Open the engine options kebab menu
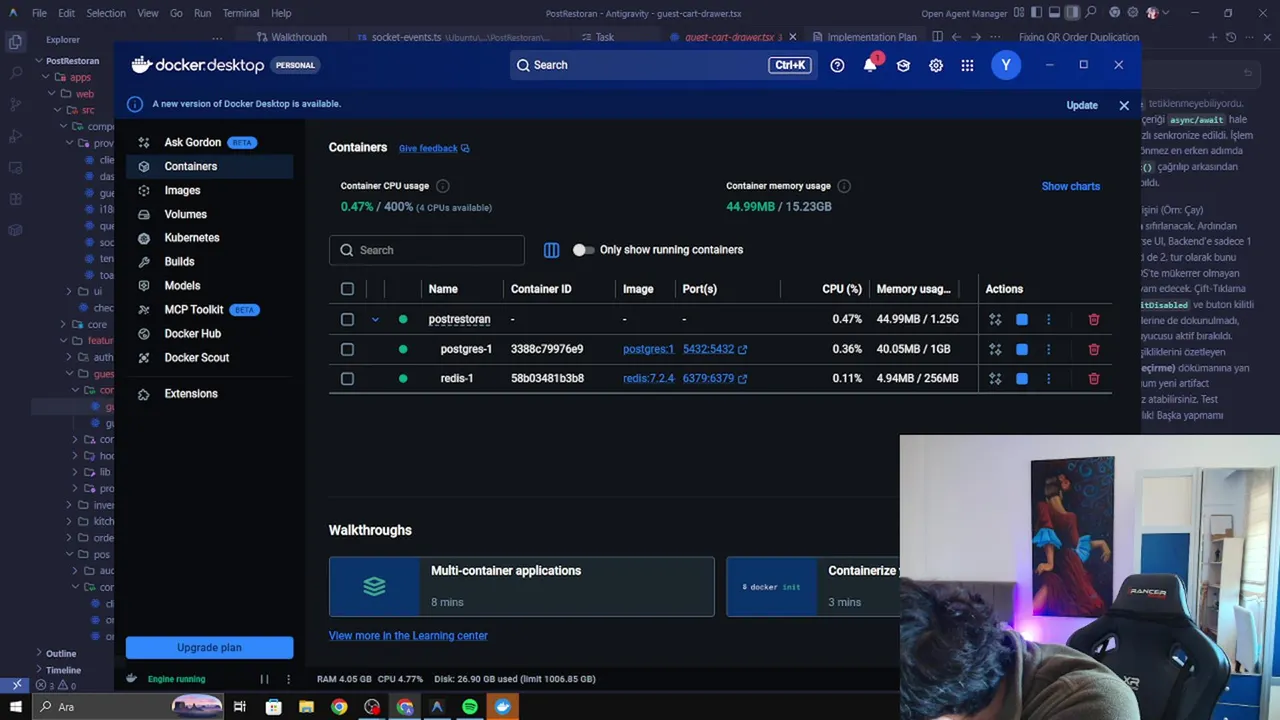1280x720 pixels. point(288,679)
